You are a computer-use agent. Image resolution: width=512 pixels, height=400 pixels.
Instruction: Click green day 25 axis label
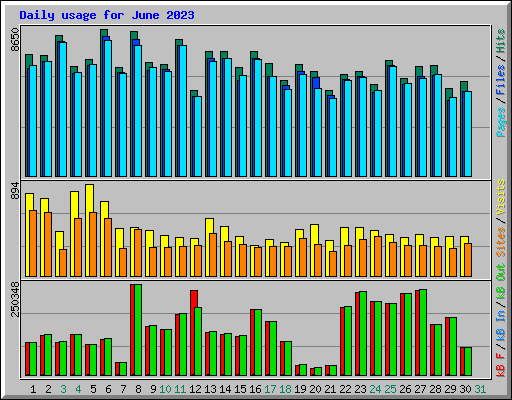tap(390, 389)
